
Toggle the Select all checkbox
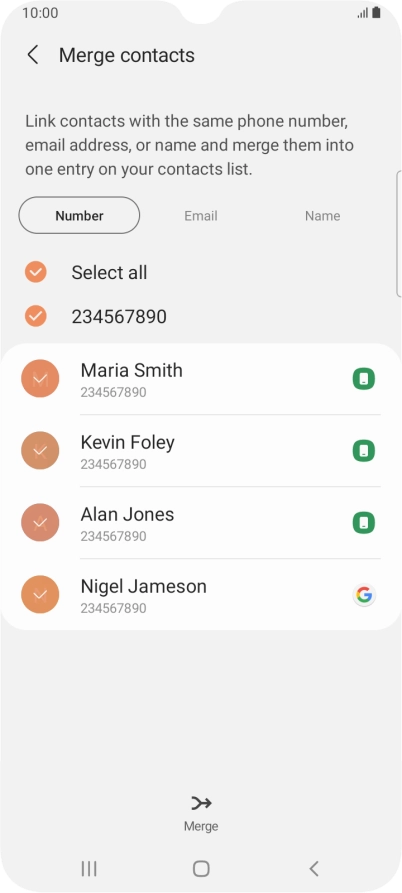35,272
